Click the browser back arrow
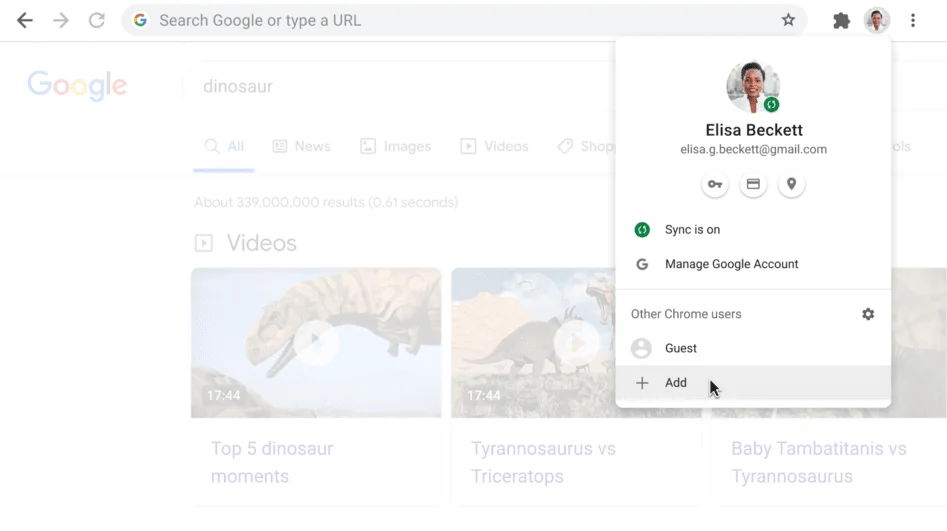This screenshot has width=947, height=531. point(25,20)
